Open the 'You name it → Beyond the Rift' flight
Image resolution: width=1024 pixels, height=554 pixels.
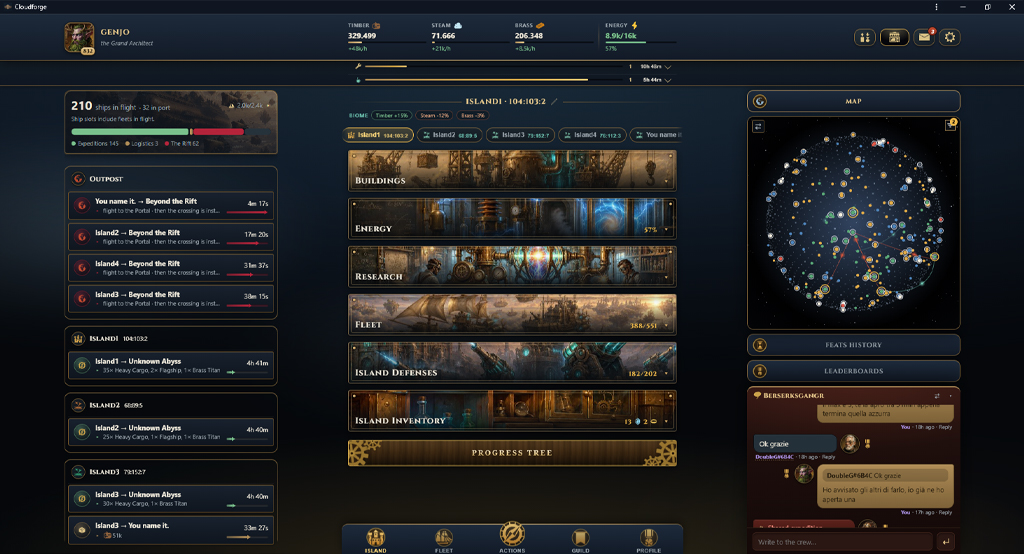171,206
